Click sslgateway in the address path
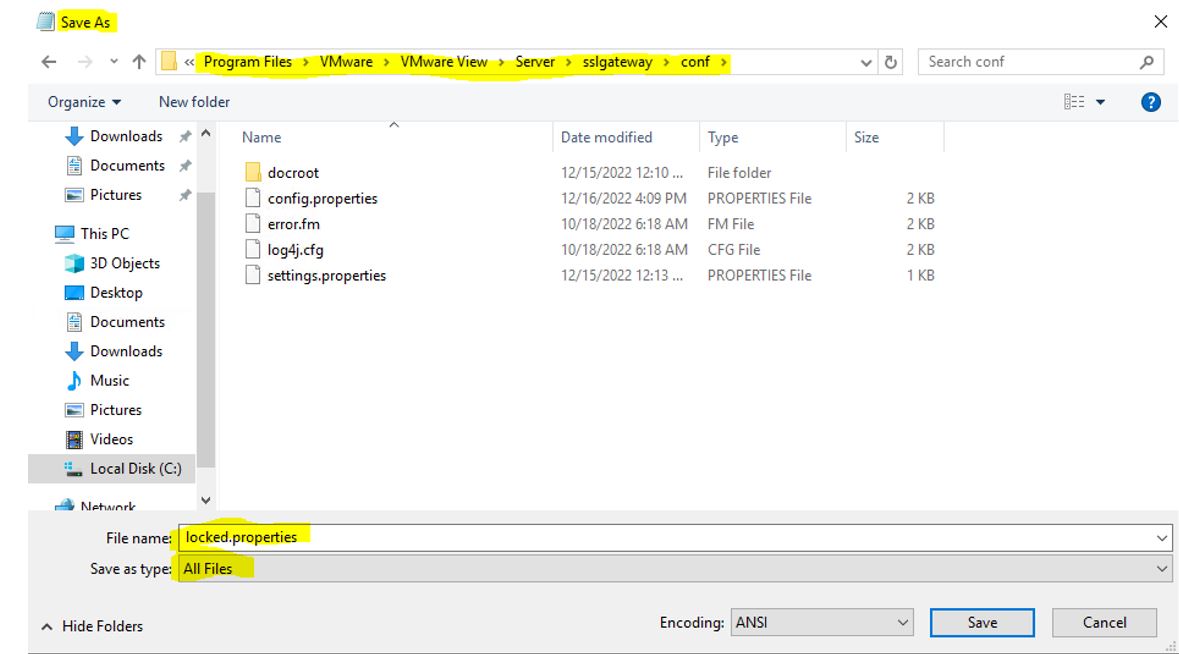This screenshot has height=654, width=1179. pyautogui.click(x=617, y=62)
